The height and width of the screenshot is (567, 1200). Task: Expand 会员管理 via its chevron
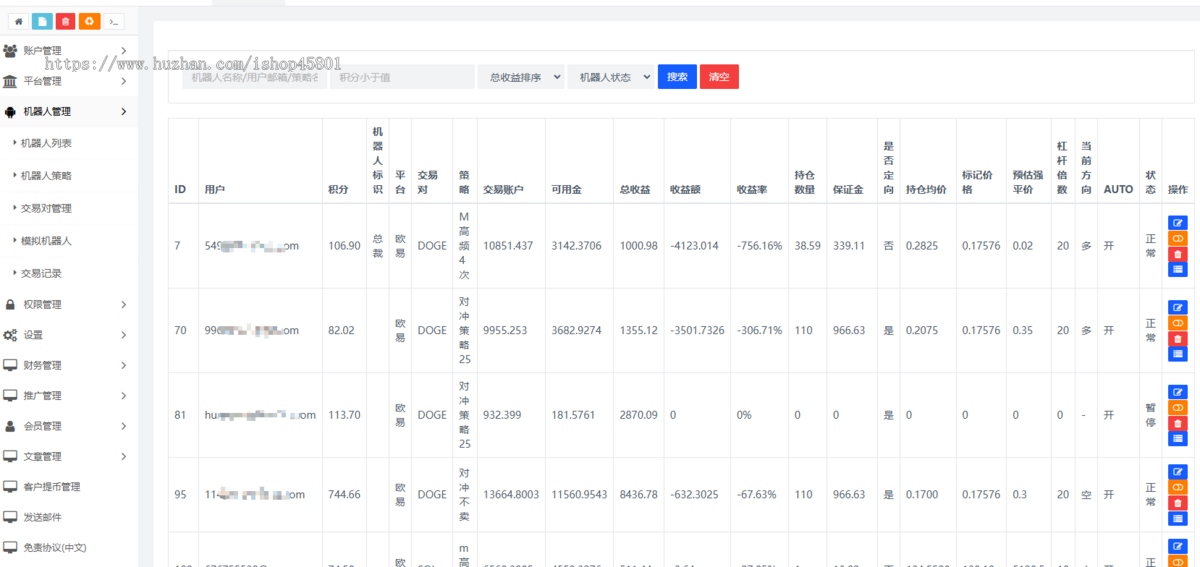pos(123,426)
